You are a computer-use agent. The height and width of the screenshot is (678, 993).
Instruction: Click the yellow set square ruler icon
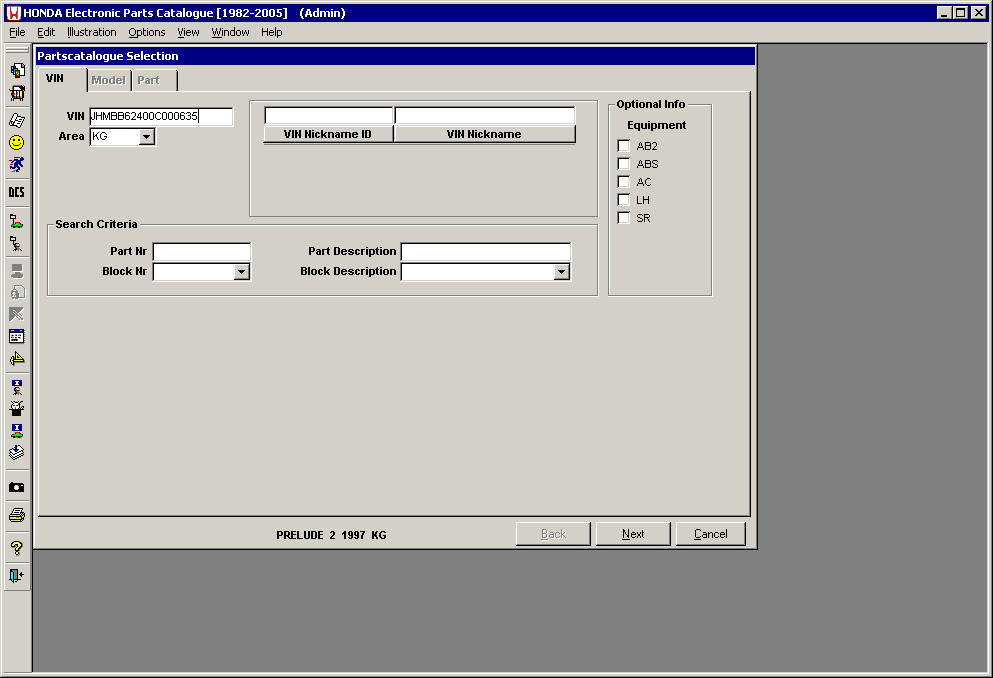point(16,359)
